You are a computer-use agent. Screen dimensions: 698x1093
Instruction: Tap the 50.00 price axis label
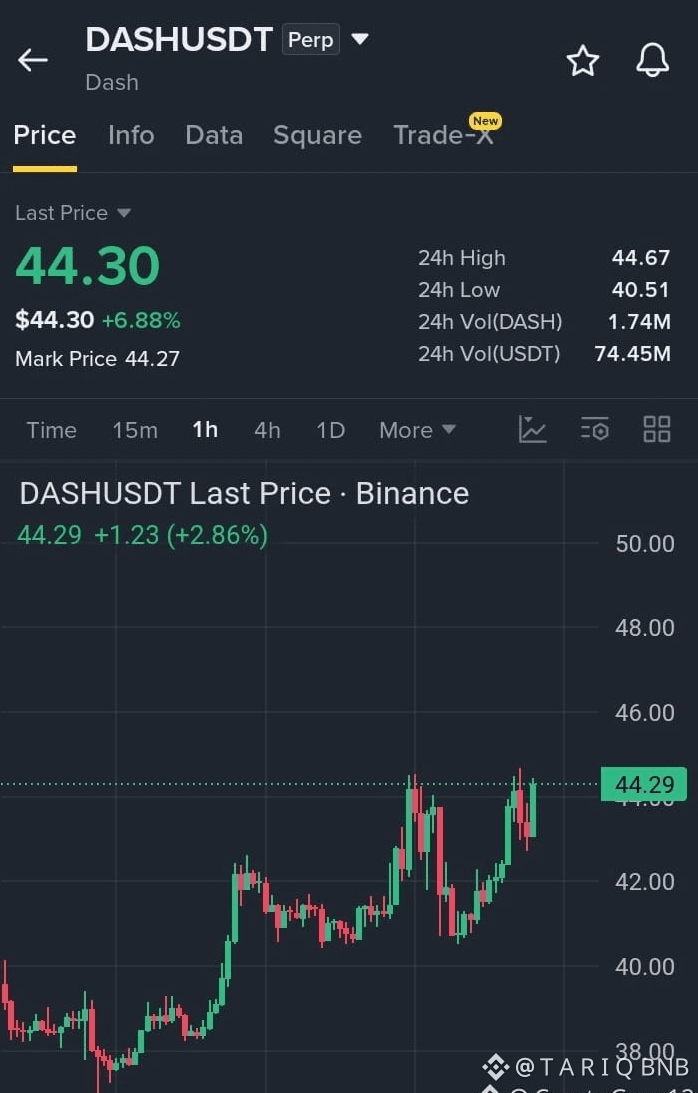645,544
